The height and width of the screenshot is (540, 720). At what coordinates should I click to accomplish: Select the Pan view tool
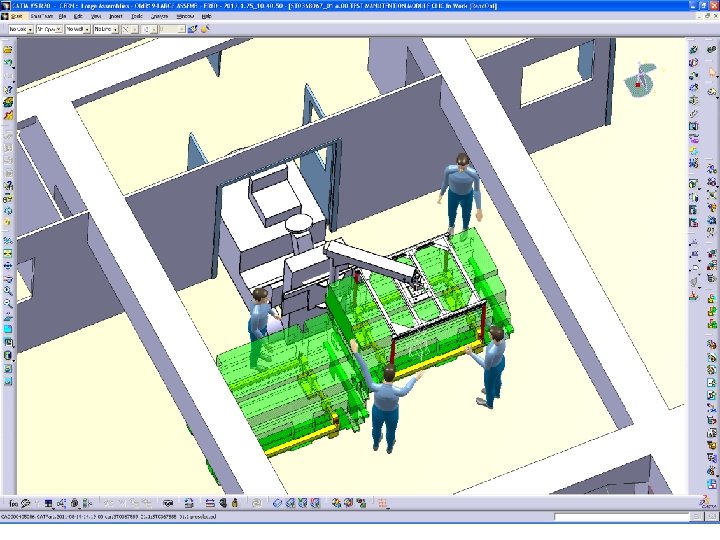pyautogui.click(x=8, y=265)
